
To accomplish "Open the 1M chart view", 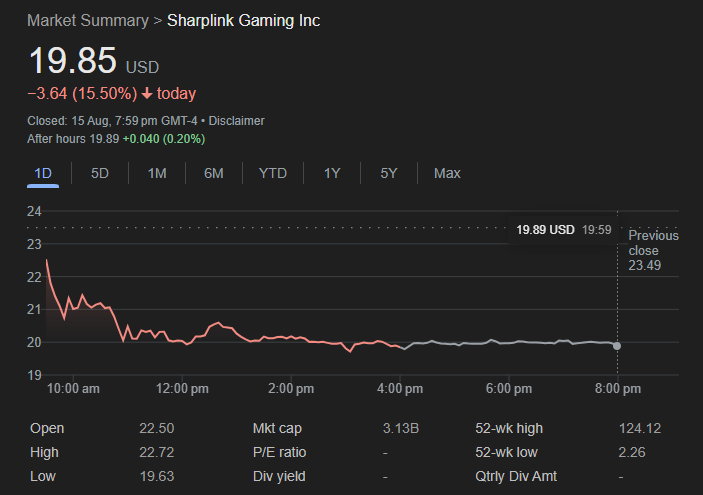I will point(157,173).
